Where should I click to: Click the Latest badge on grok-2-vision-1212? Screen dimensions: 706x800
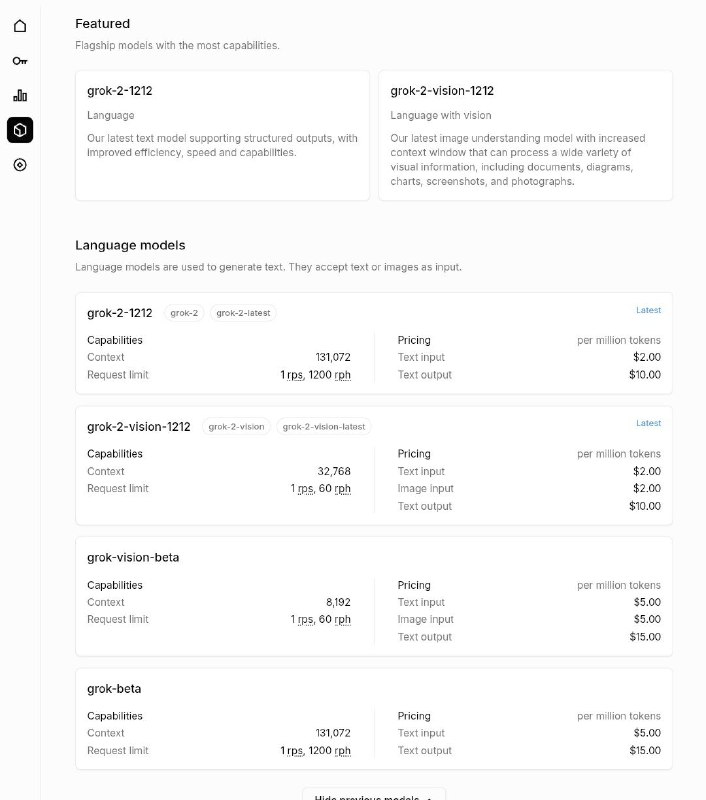(648, 423)
